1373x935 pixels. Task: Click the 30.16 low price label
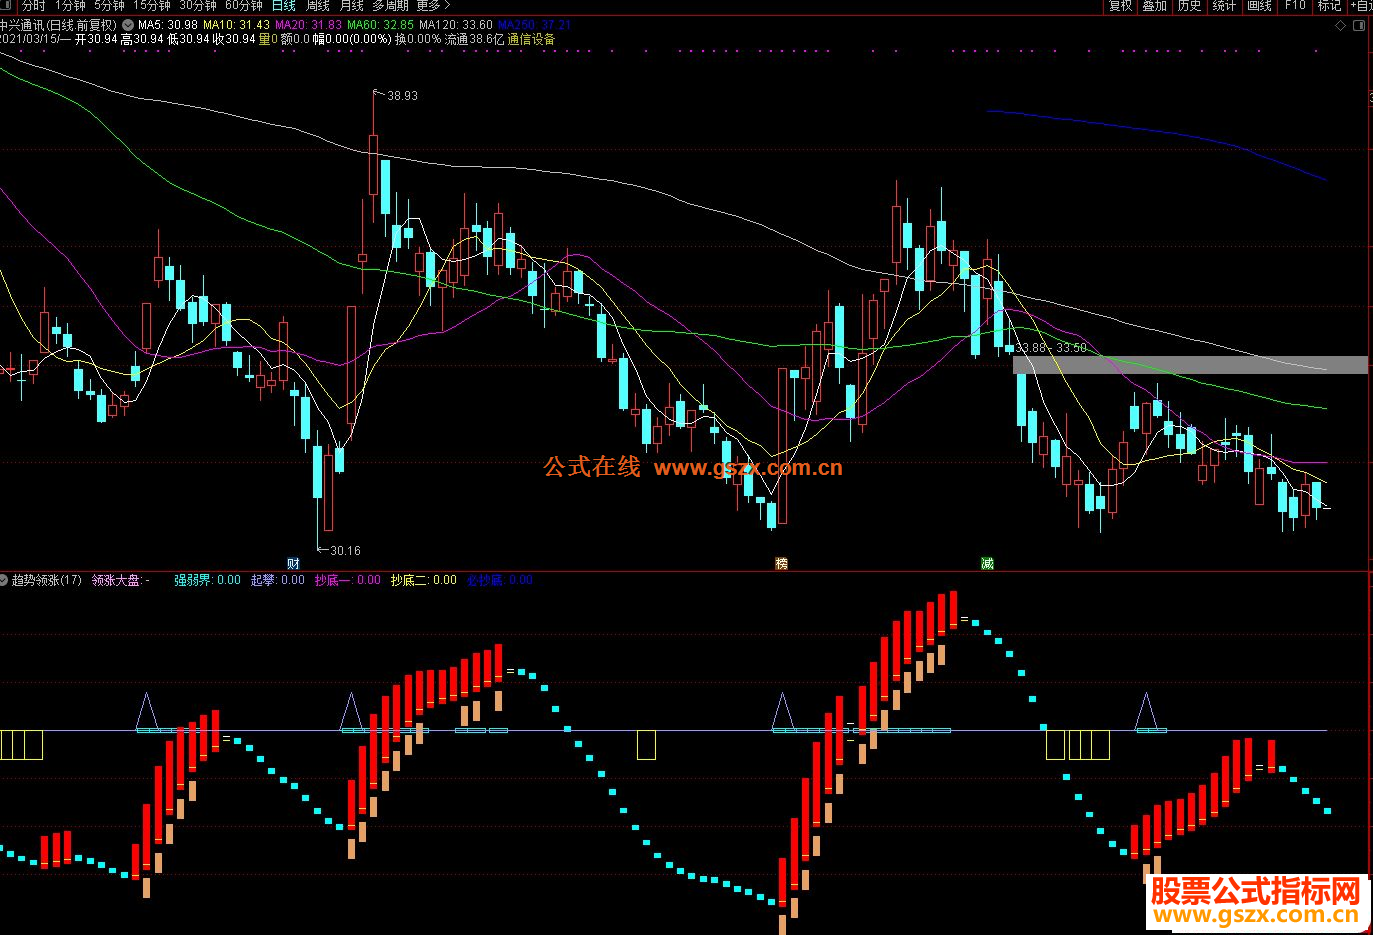tap(345, 551)
